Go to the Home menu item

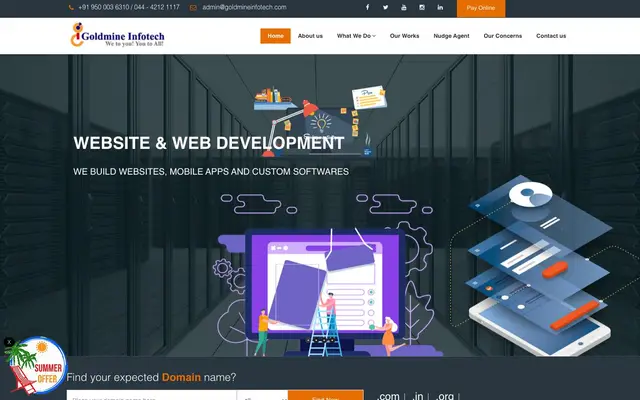tap(276, 36)
